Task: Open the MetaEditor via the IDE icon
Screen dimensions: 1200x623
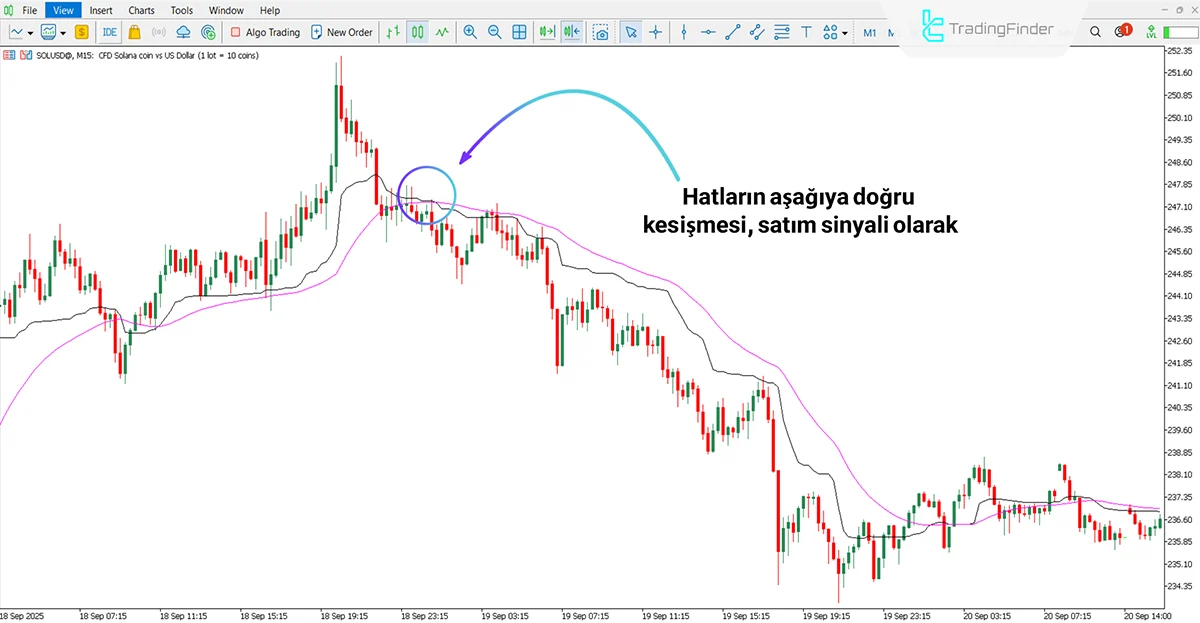Action: [109, 32]
